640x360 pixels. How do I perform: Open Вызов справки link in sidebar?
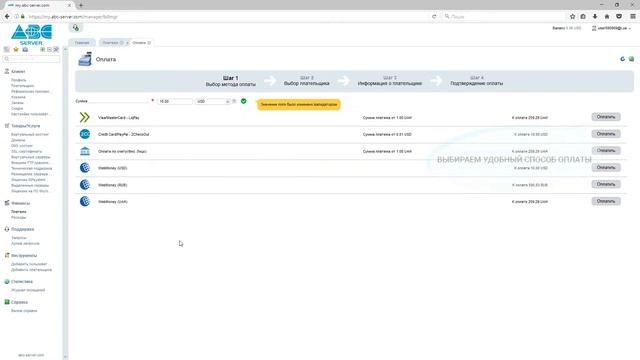pyautogui.click(x=24, y=311)
